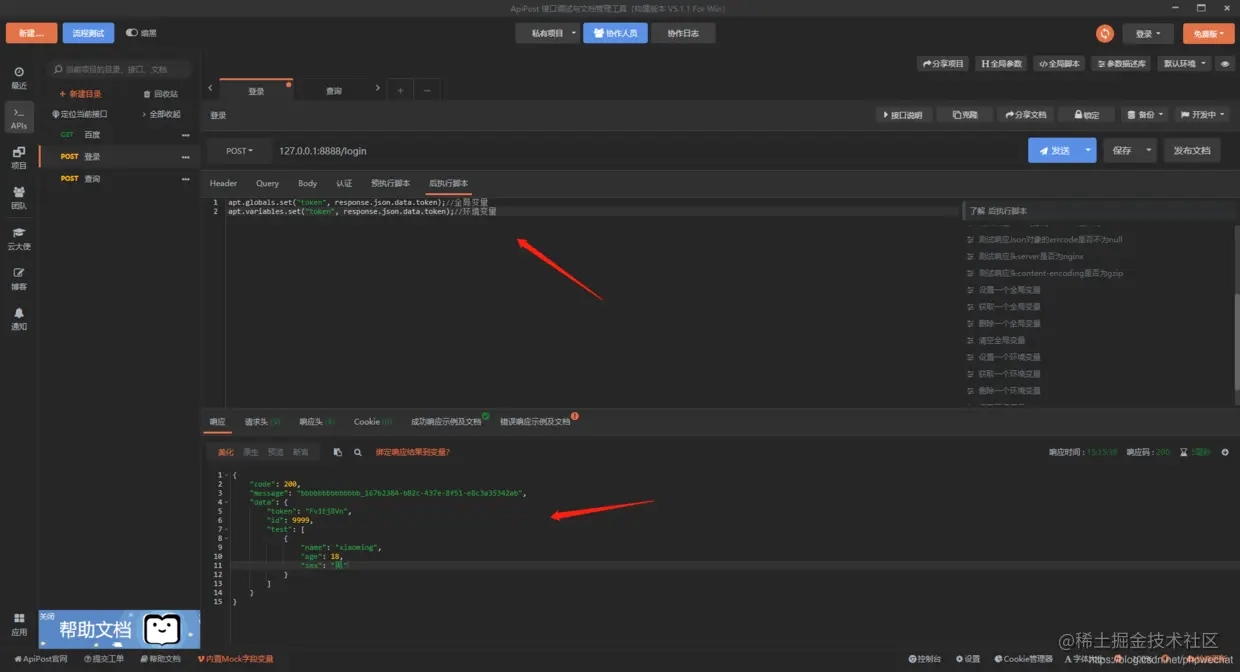The width and height of the screenshot is (1240, 672).
Task: Copy the response with the copy icon
Action: (x=337, y=452)
